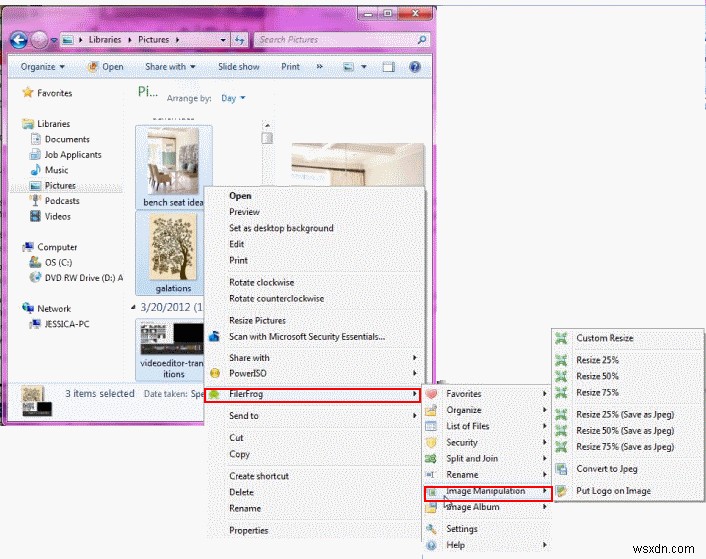Click the Custom Resize icon

pyautogui.click(x=561, y=338)
